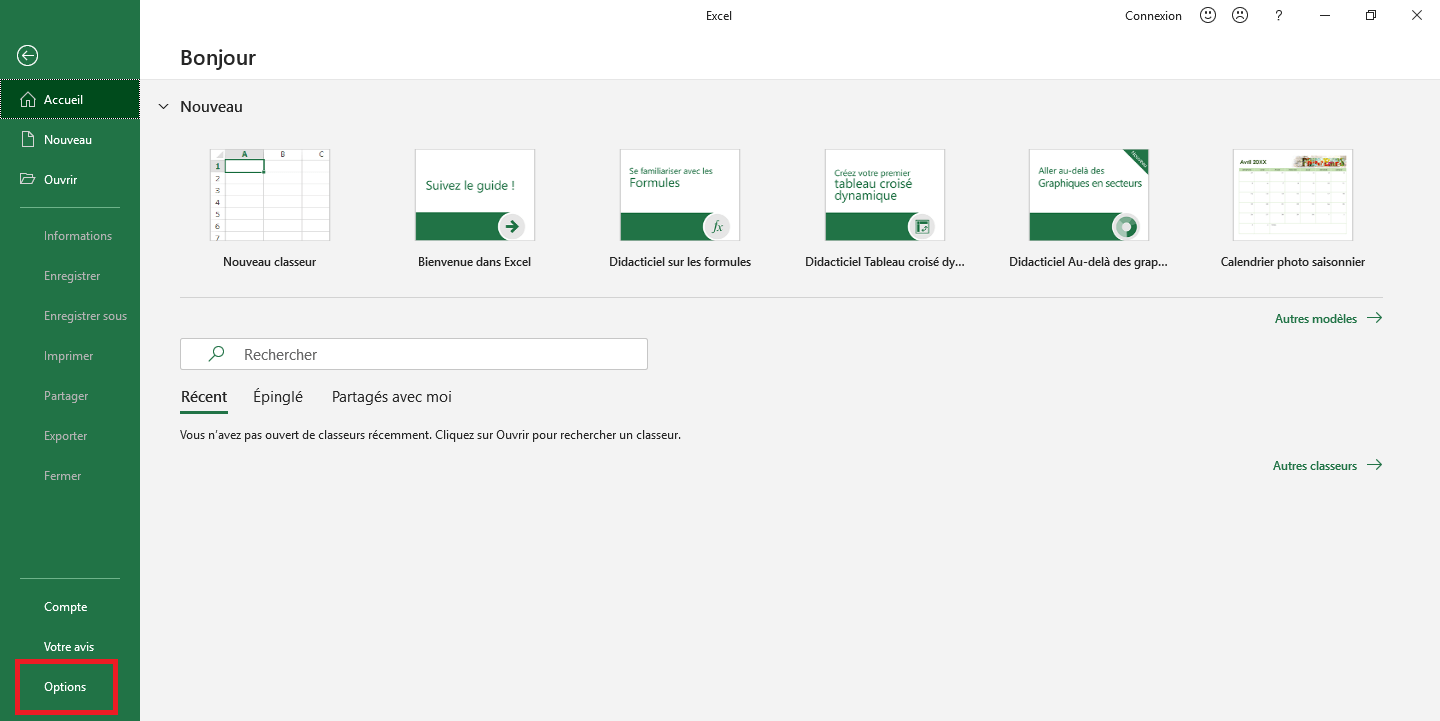Open Exporter in the sidebar

click(x=70, y=436)
